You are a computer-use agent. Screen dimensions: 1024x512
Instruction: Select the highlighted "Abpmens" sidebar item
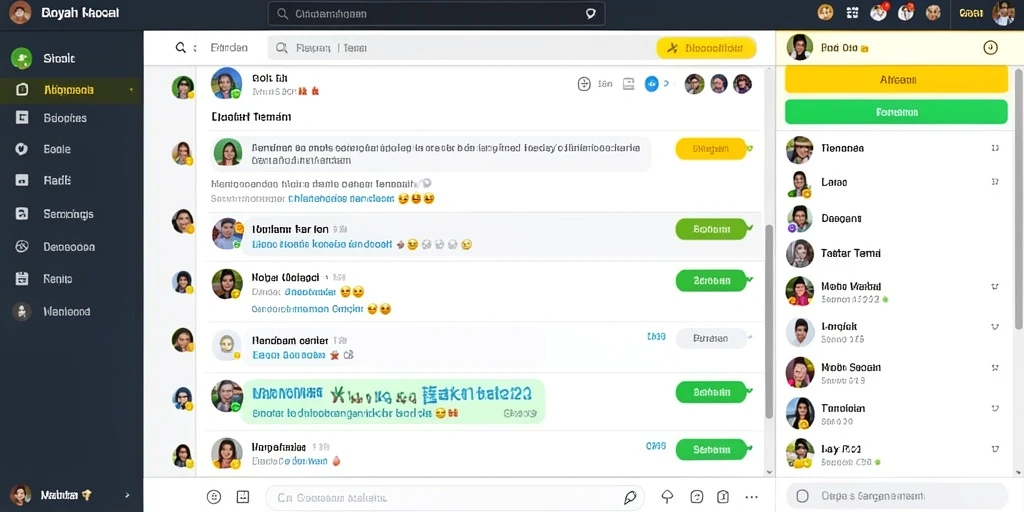tap(71, 90)
